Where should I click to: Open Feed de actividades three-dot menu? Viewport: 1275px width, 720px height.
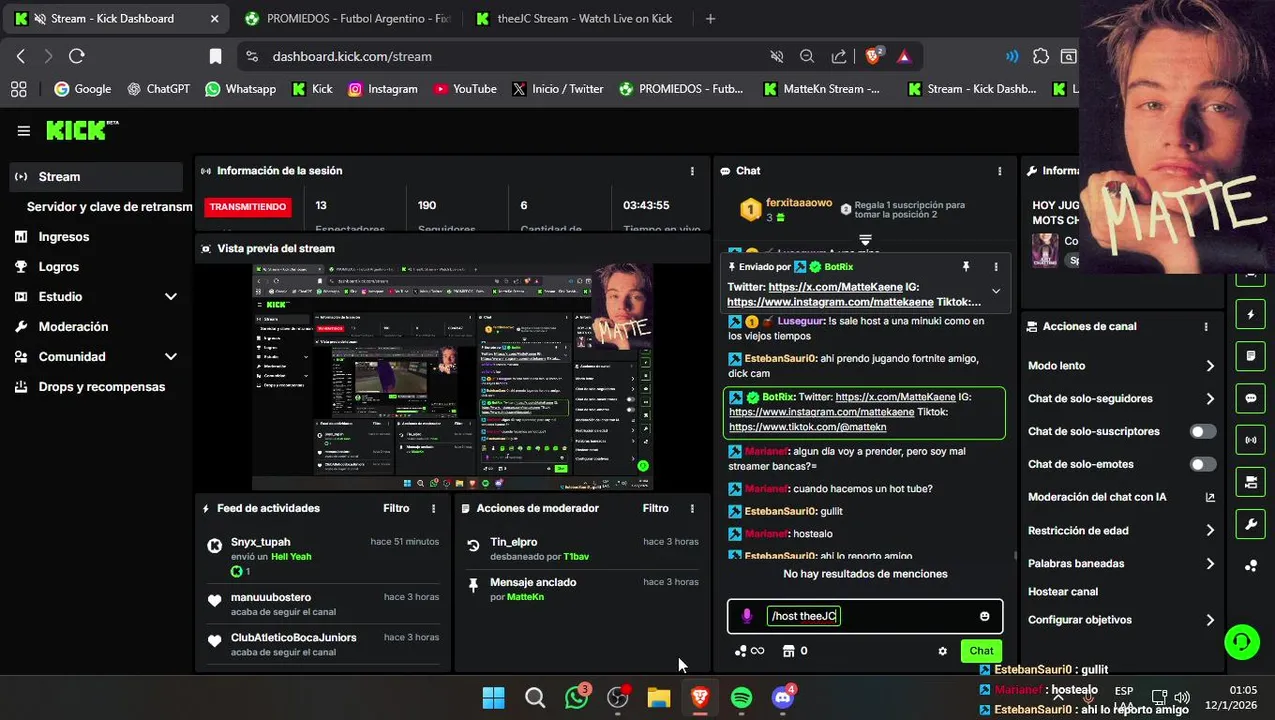point(433,509)
